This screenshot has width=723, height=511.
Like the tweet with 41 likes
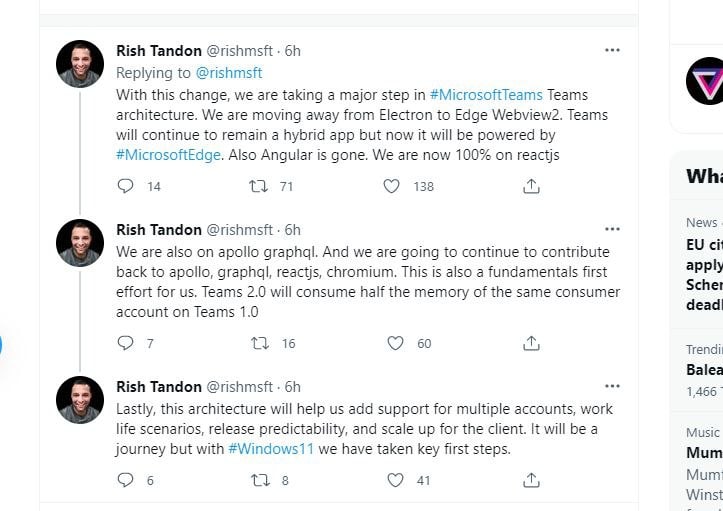395,480
